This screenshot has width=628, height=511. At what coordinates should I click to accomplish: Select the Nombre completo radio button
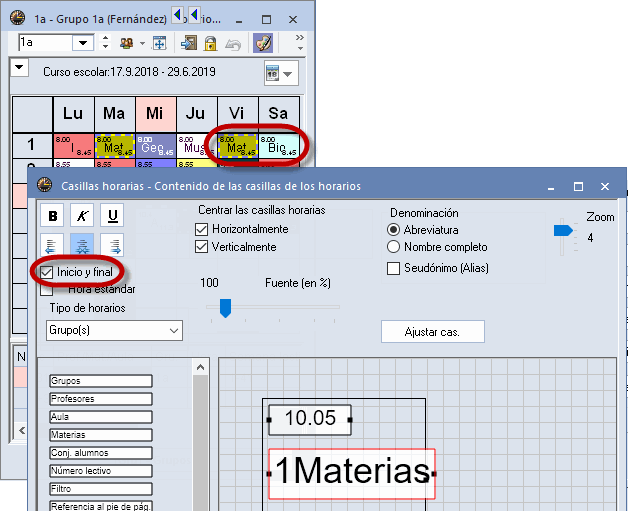coord(393,247)
